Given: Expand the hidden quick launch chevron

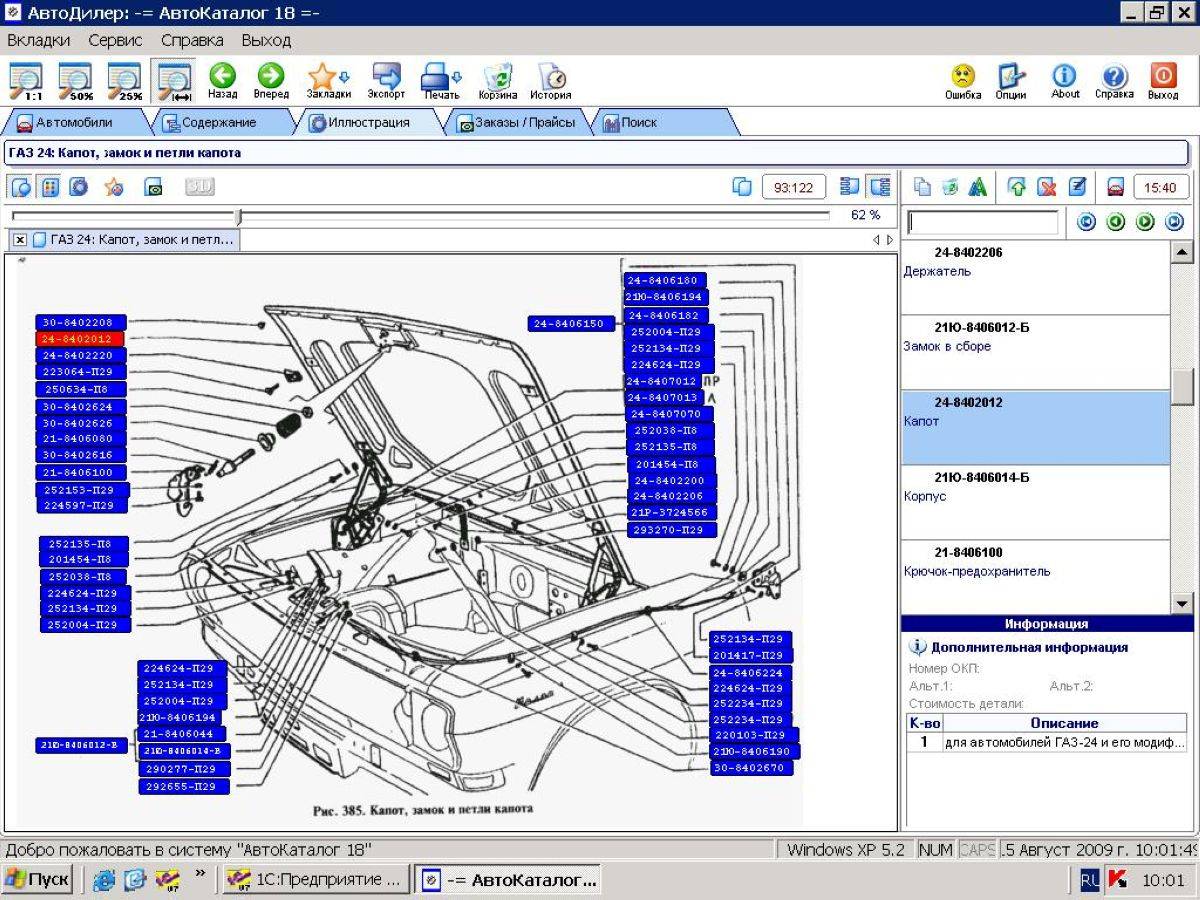Looking at the screenshot, I should tap(200, 874).
